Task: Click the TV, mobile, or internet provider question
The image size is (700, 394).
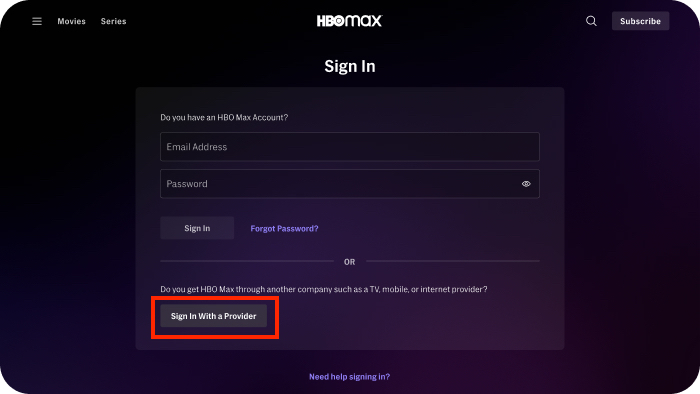Action: click(324, 289)
